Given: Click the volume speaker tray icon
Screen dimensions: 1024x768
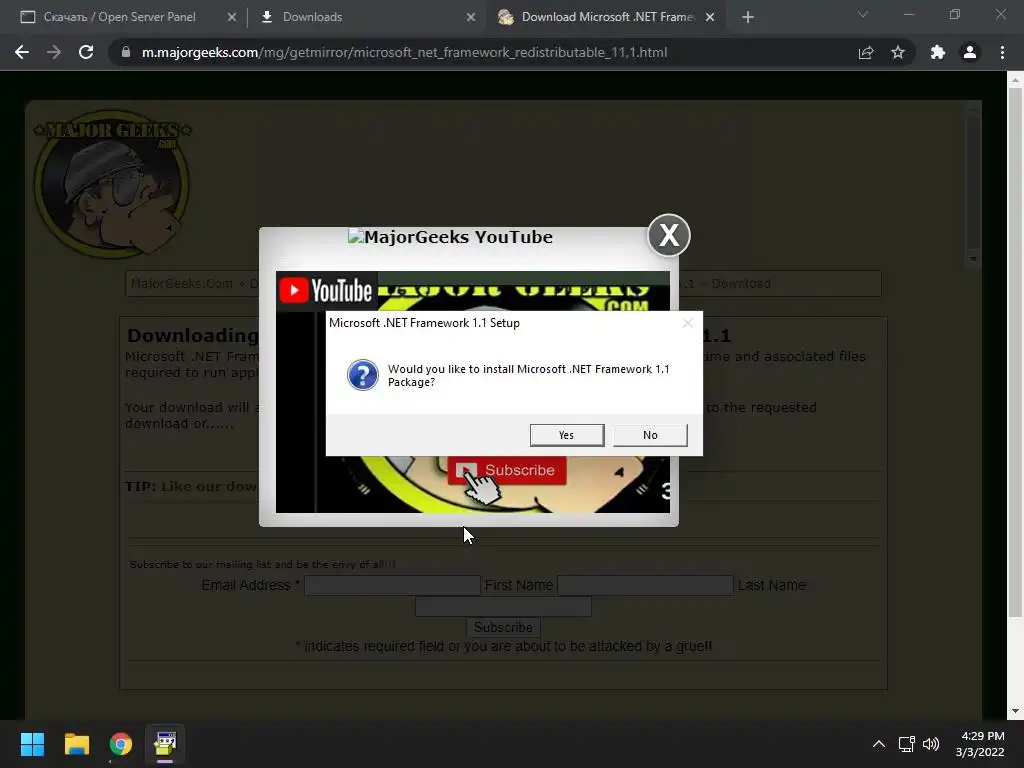Looking at the screenshot, I should [x=931, y=744].
